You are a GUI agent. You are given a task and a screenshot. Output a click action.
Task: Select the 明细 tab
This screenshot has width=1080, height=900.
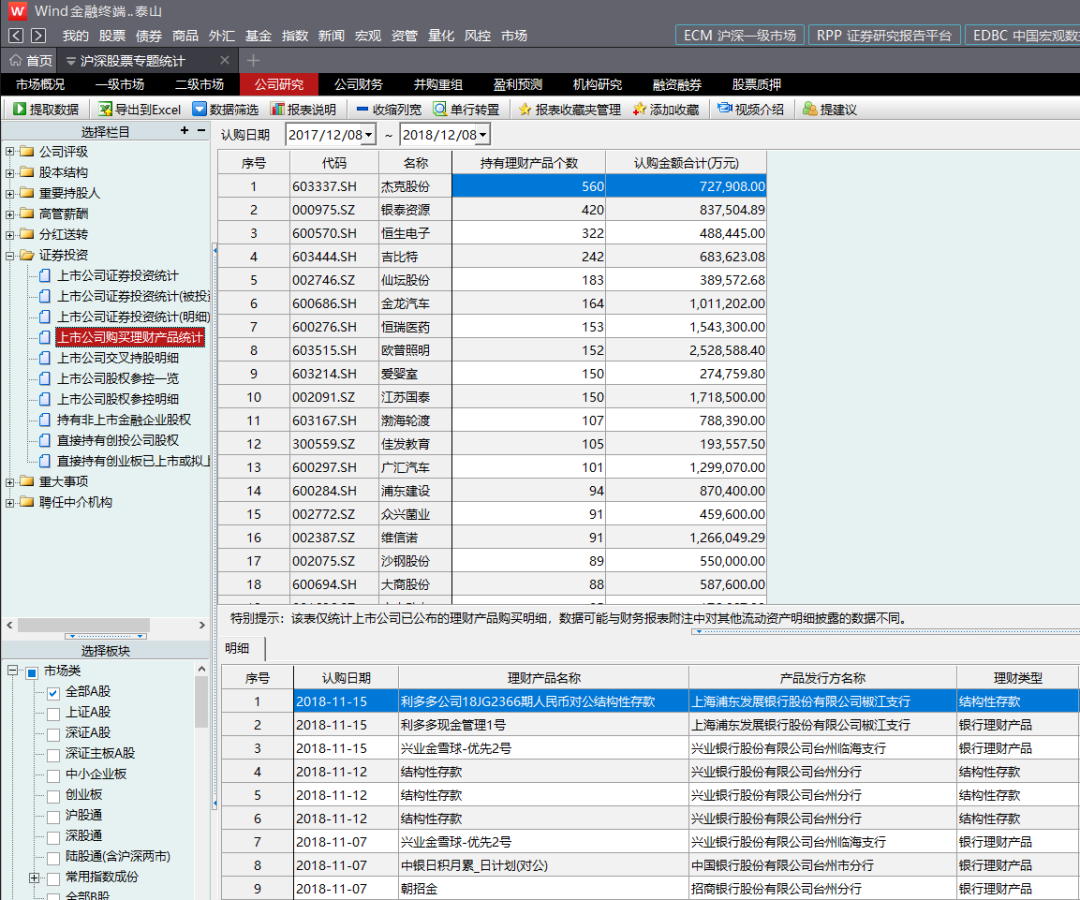pos(238,648)
